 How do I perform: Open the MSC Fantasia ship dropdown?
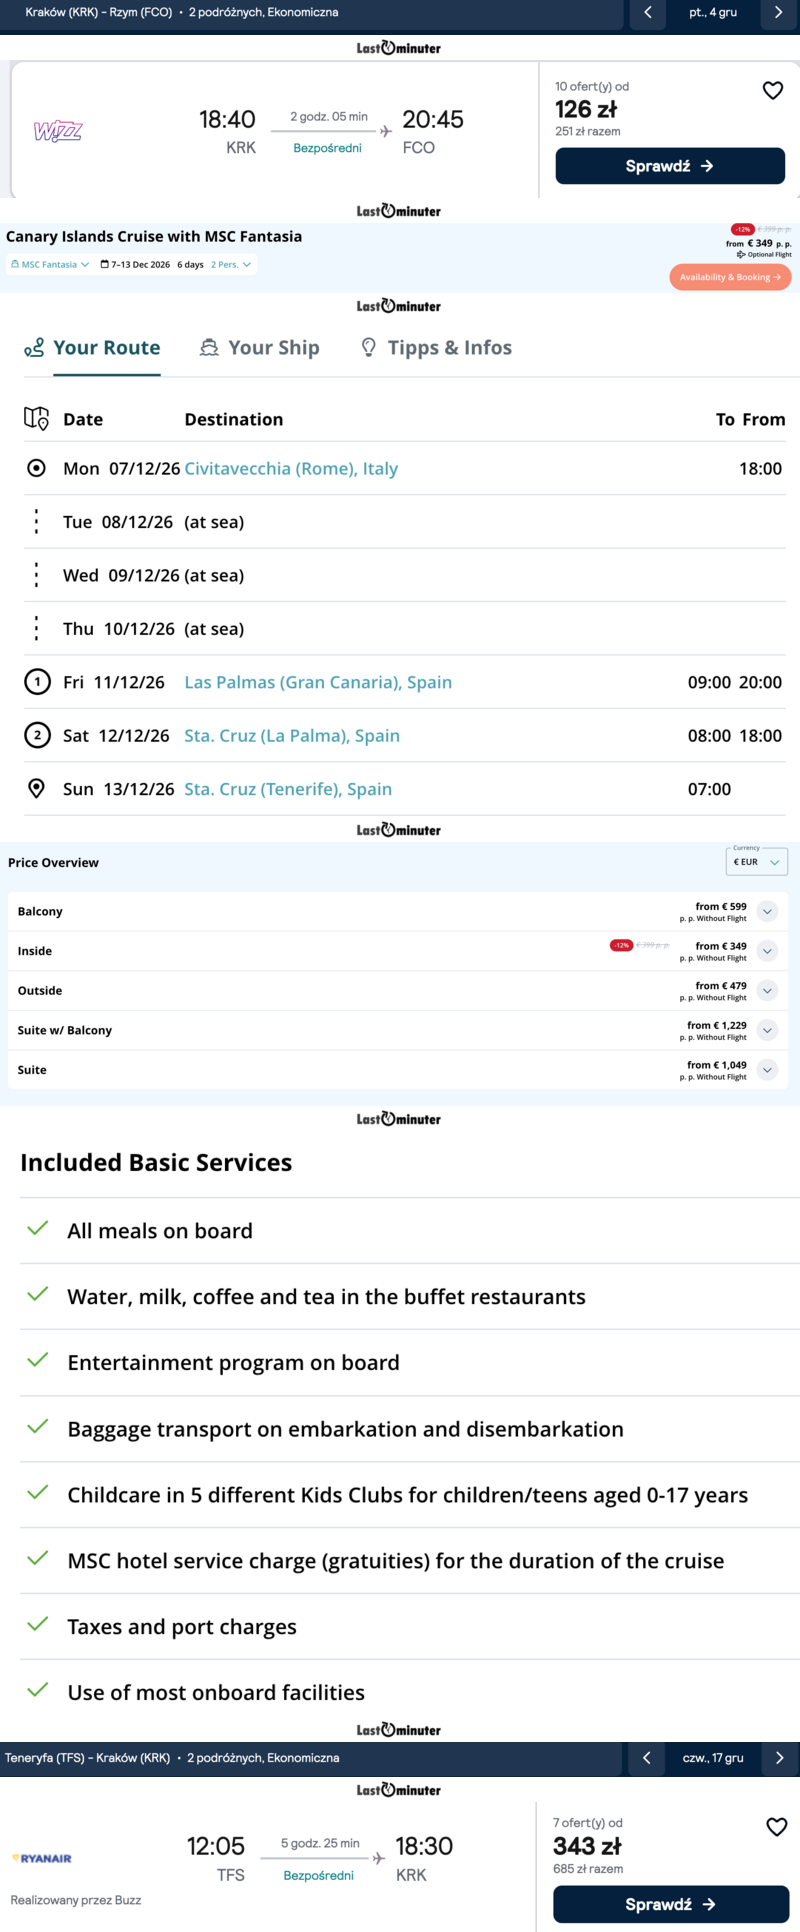50,265
